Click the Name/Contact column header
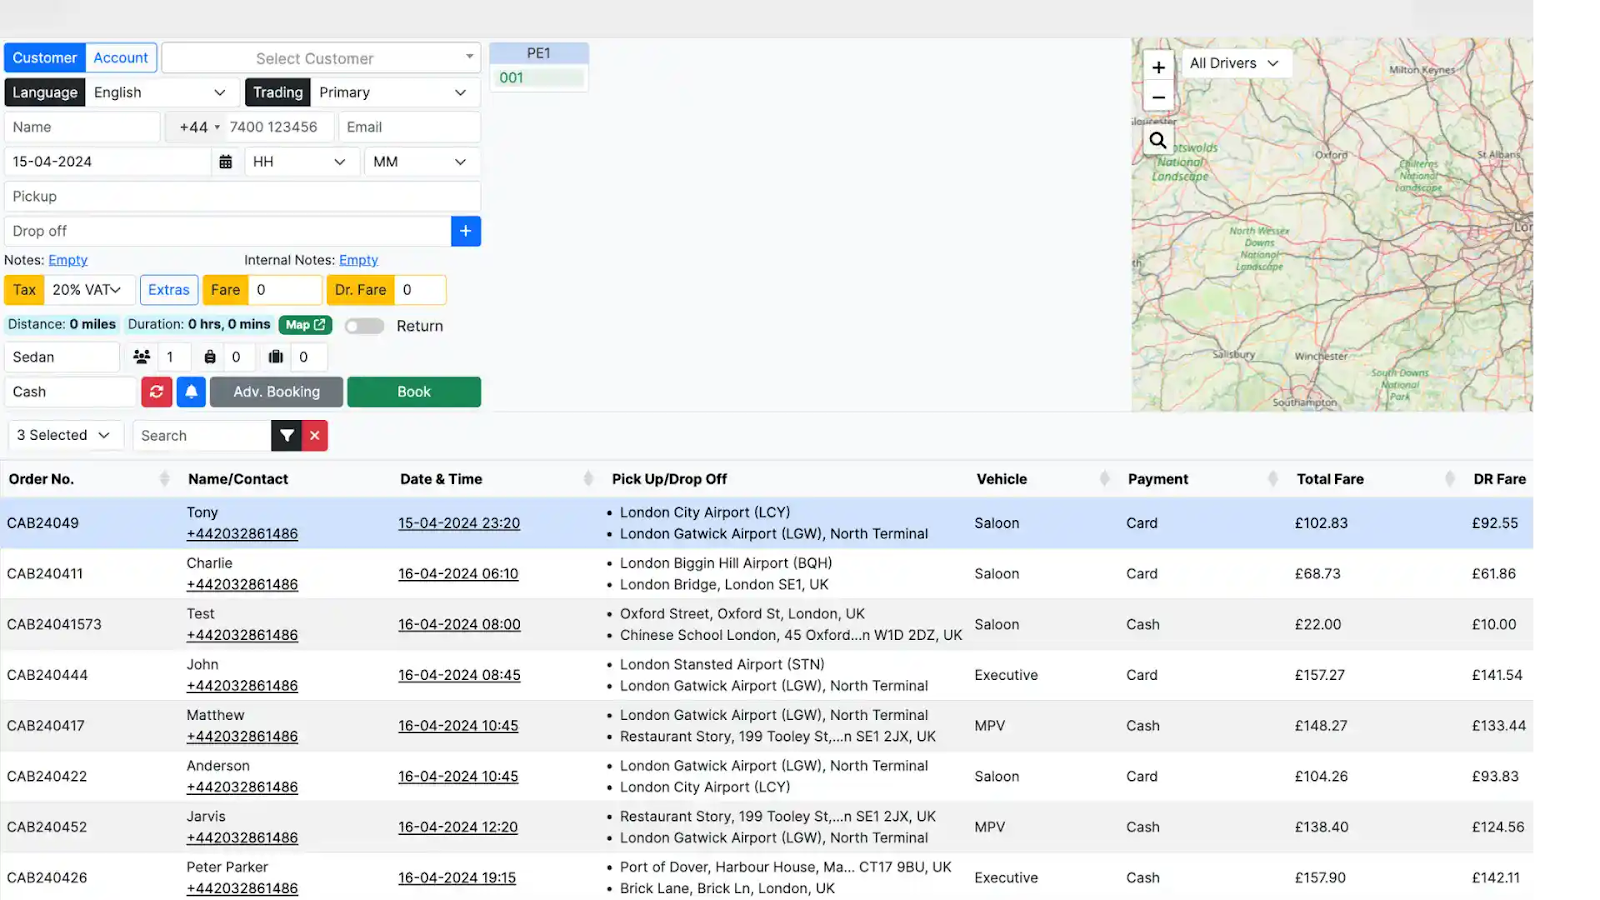 coord(238,479)
